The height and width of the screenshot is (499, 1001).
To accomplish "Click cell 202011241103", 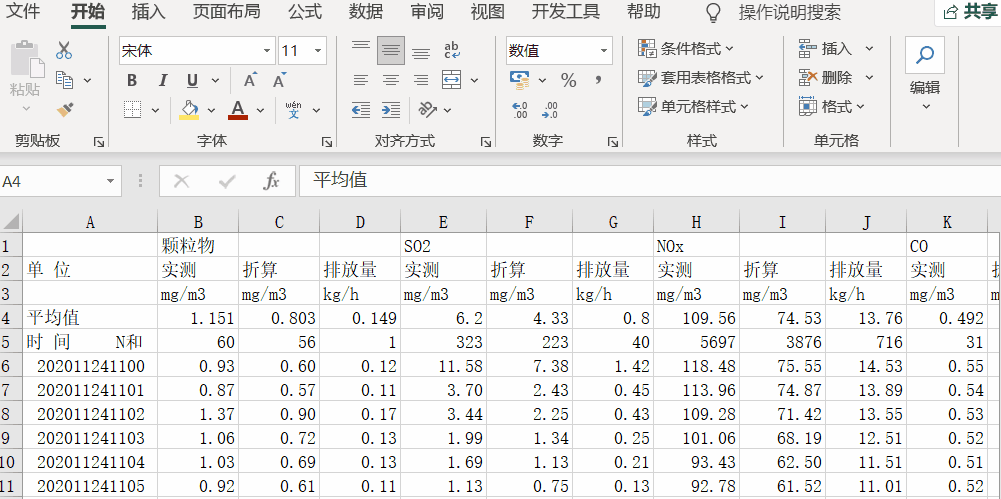I will (91, 438).
